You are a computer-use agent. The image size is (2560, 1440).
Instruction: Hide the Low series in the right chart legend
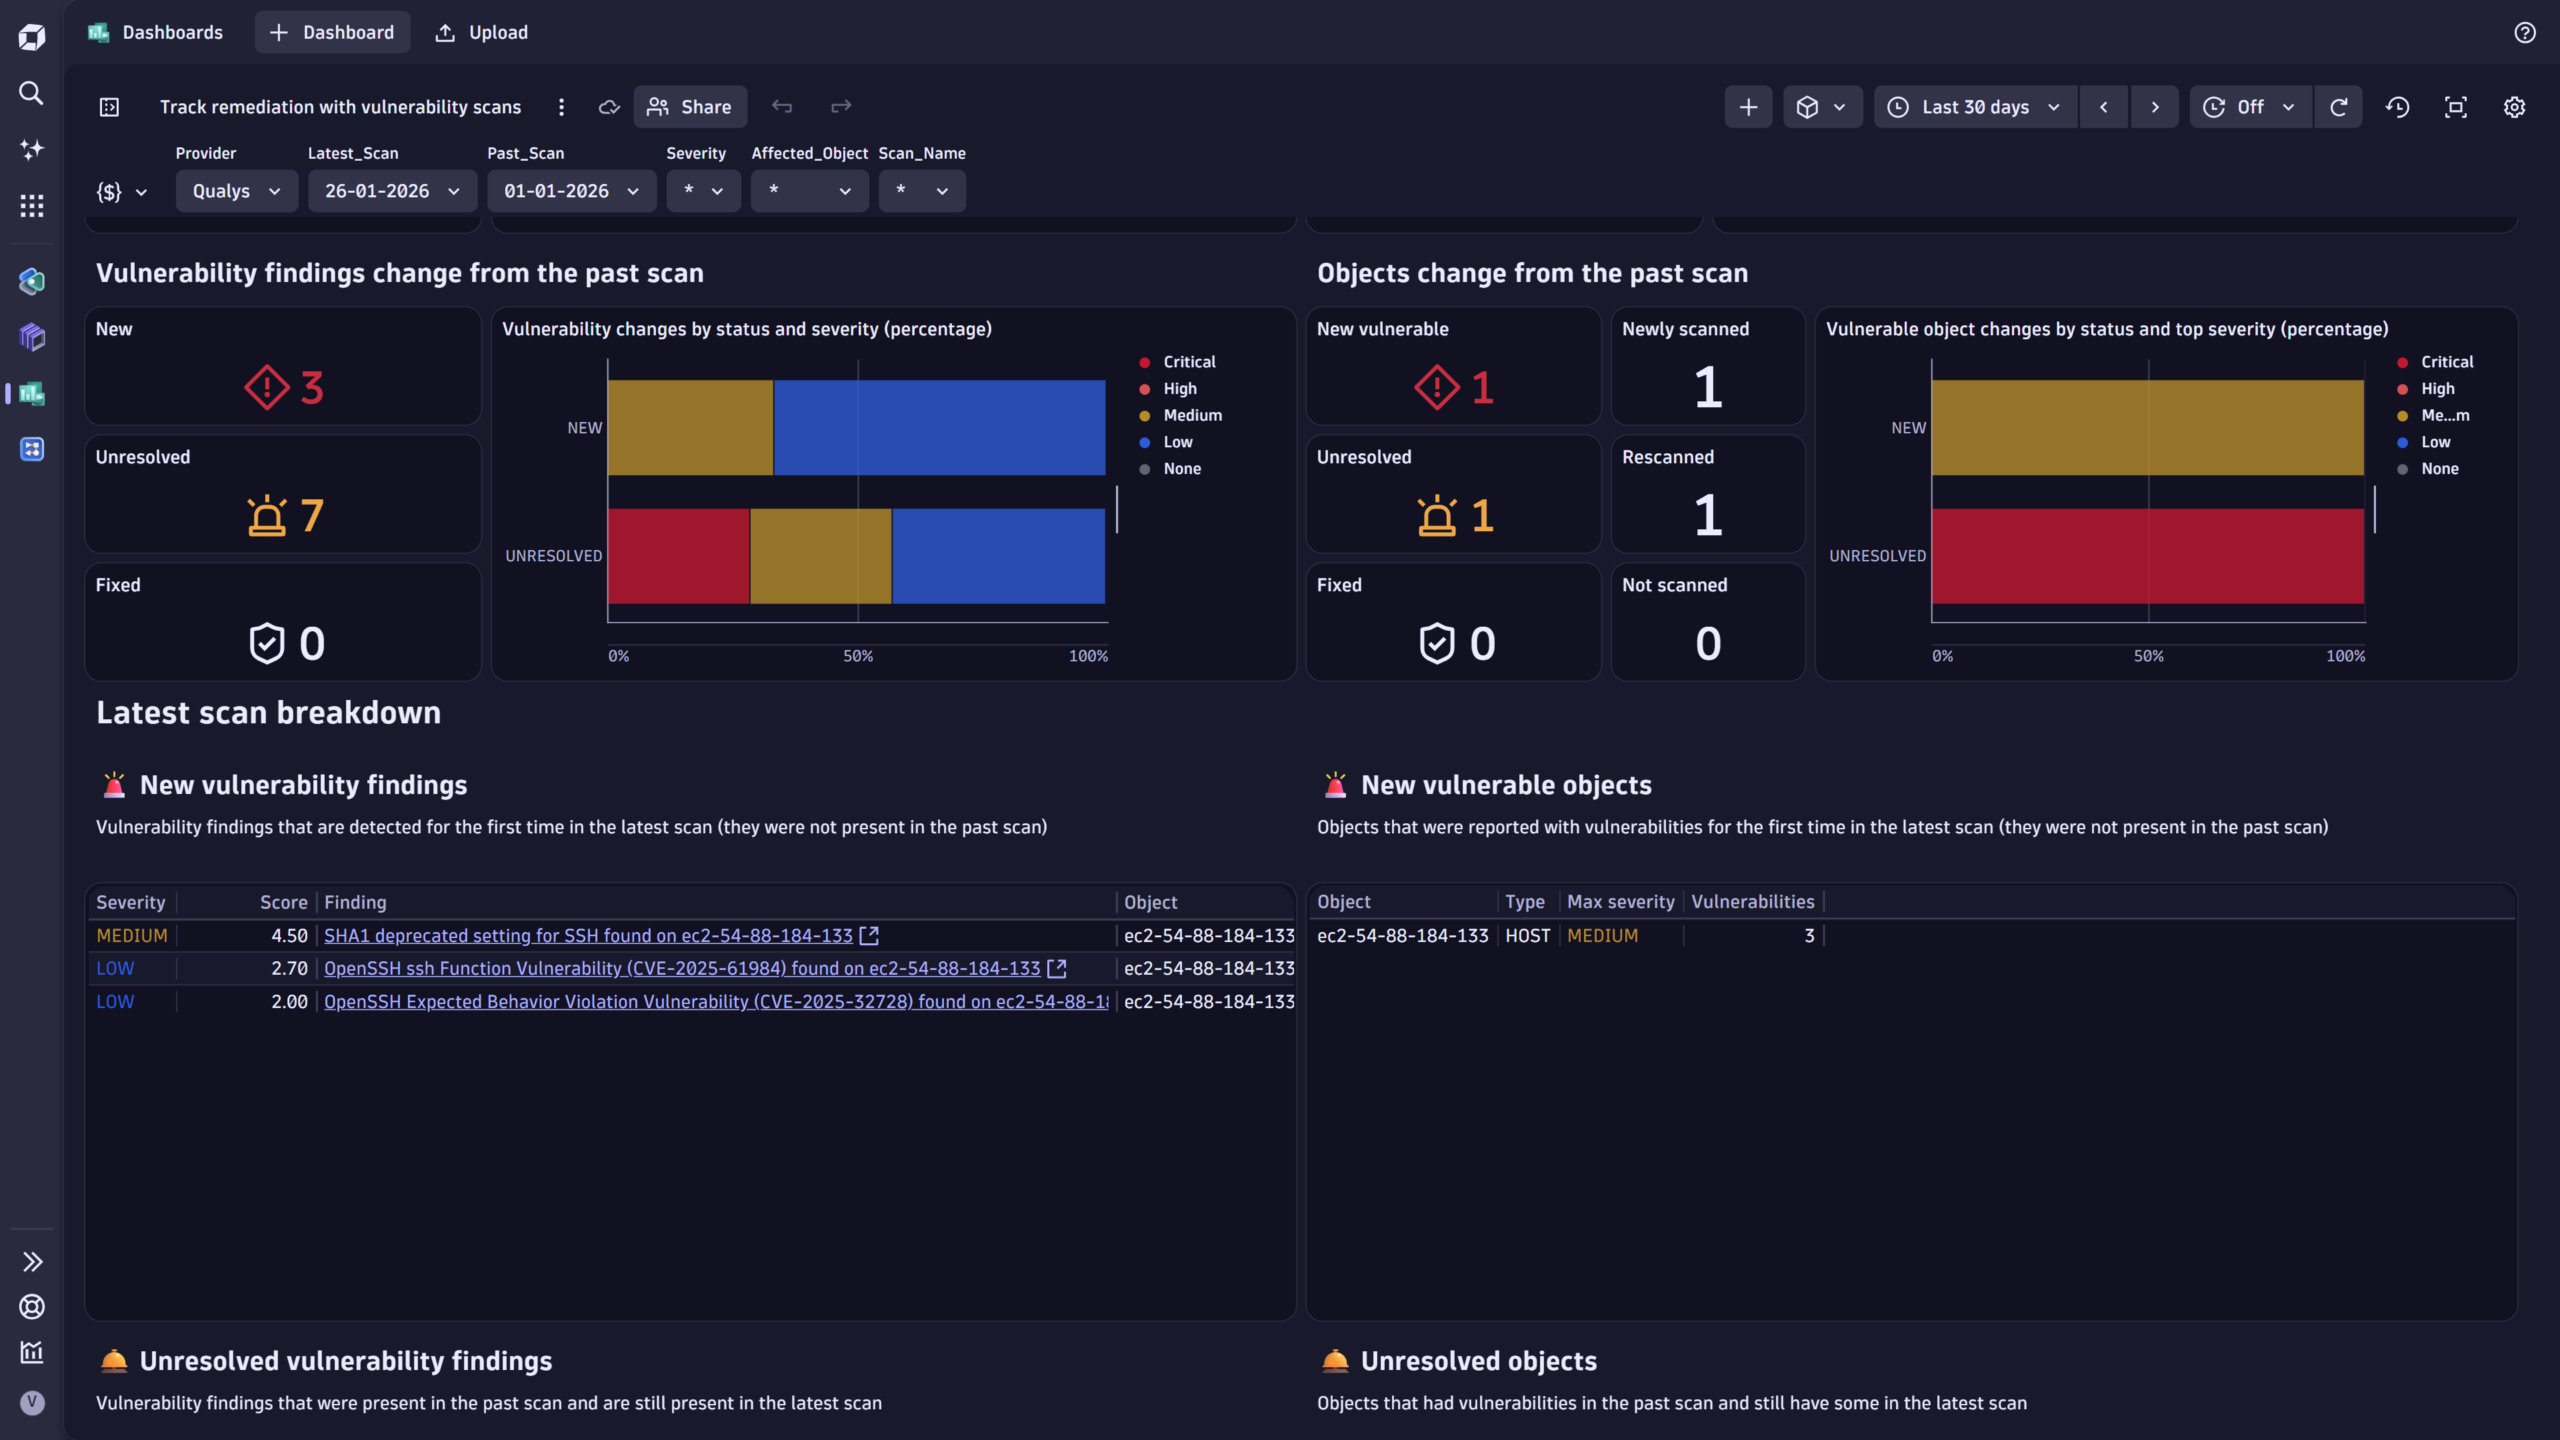pyautogui.click(x=2436, y=441)
